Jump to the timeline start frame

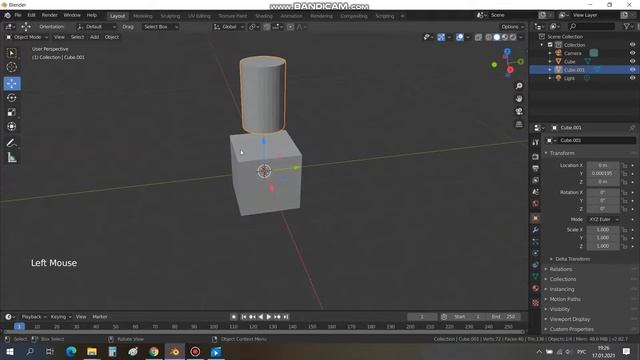click(x=244, y=317)
